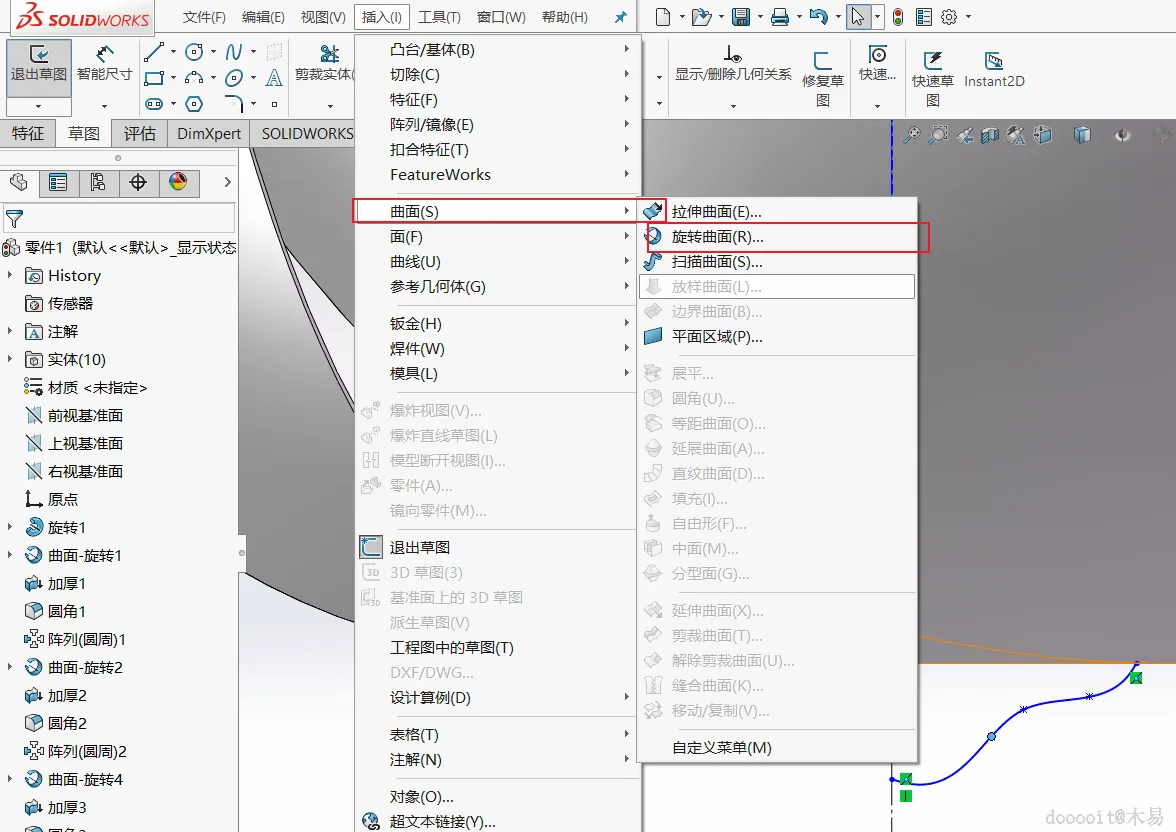
Task: Click the Rapid Sketch (快速草图) tool
Action: point(932,79)
